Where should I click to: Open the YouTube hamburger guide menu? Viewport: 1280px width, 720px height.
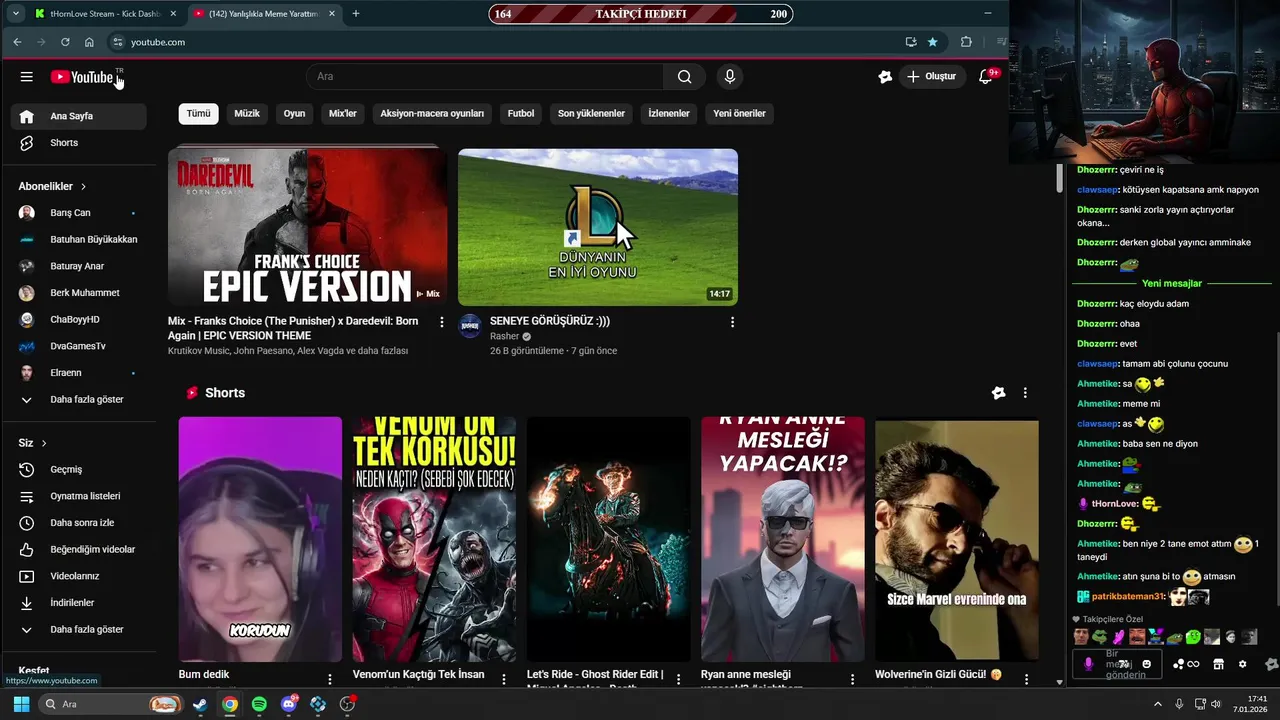pyautogui.click(x=27, y=77)
